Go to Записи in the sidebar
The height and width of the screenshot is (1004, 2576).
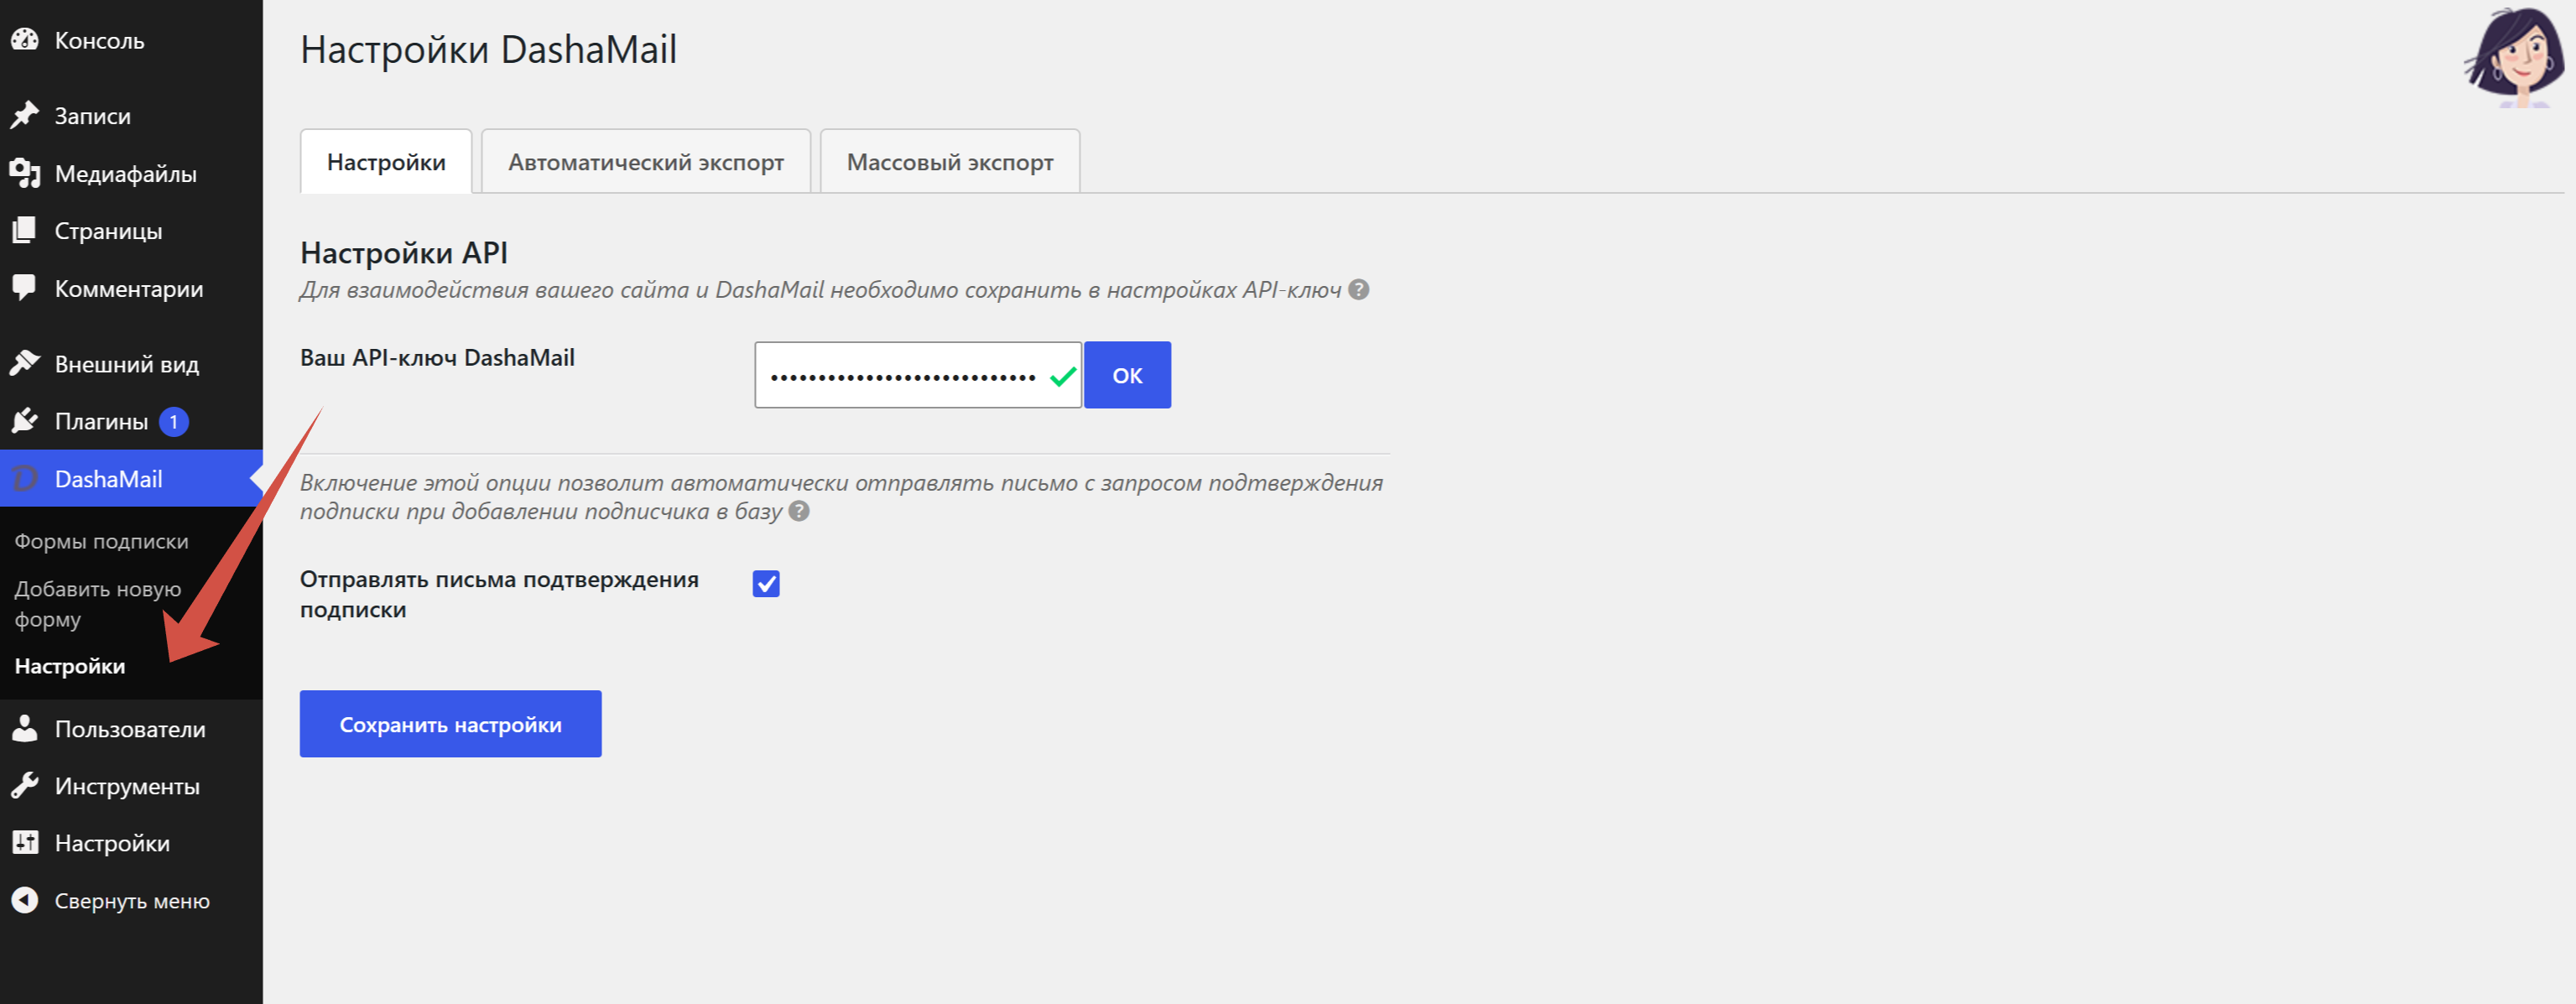point(131,116)
